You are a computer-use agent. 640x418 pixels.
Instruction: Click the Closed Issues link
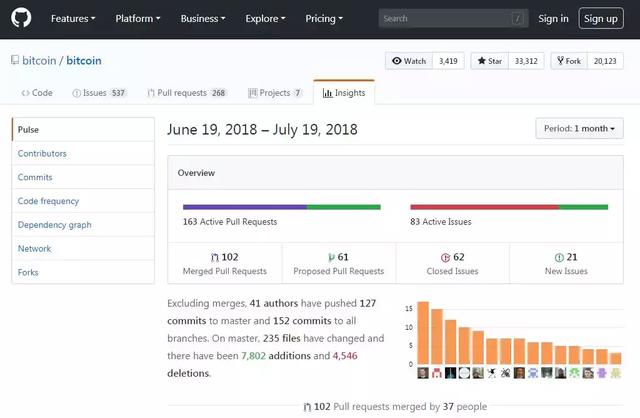(x=452, y=263)
